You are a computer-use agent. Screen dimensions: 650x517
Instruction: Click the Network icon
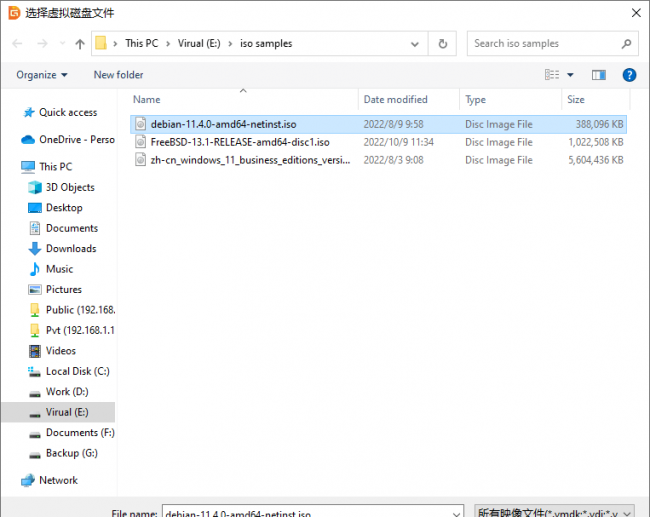click(x=28, y=480)
